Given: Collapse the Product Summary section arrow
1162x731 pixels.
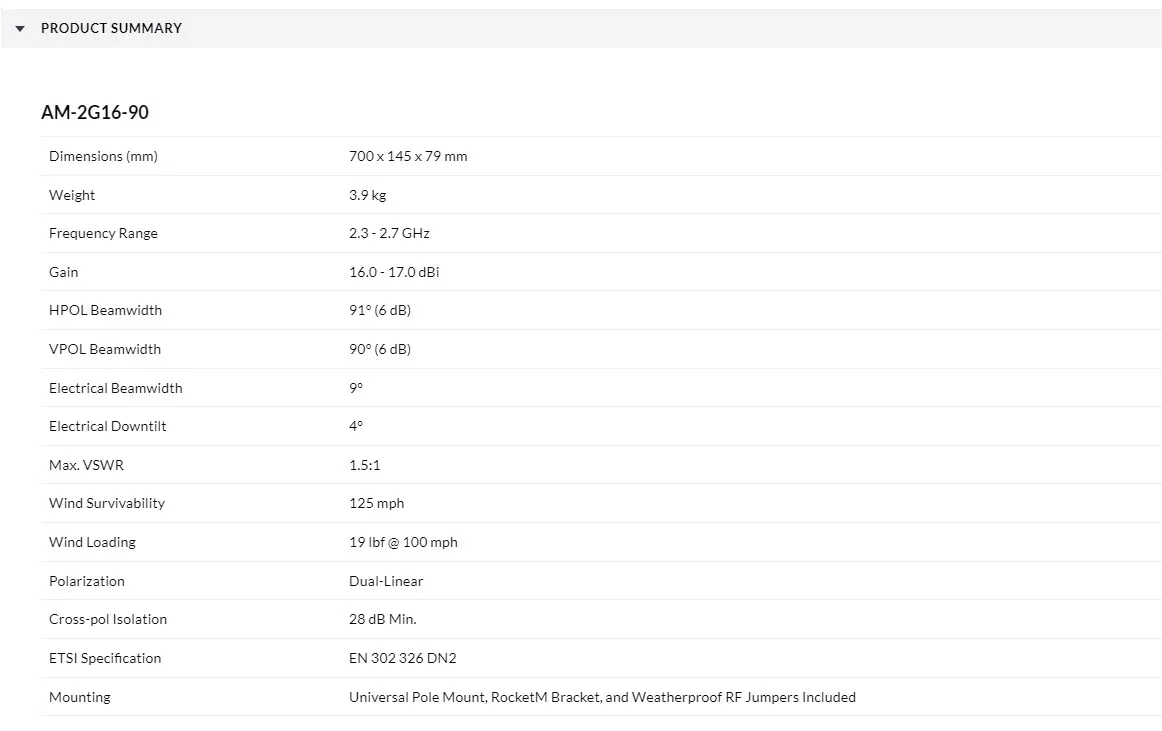Looking at the screenshot, I should tap(20, 29).
